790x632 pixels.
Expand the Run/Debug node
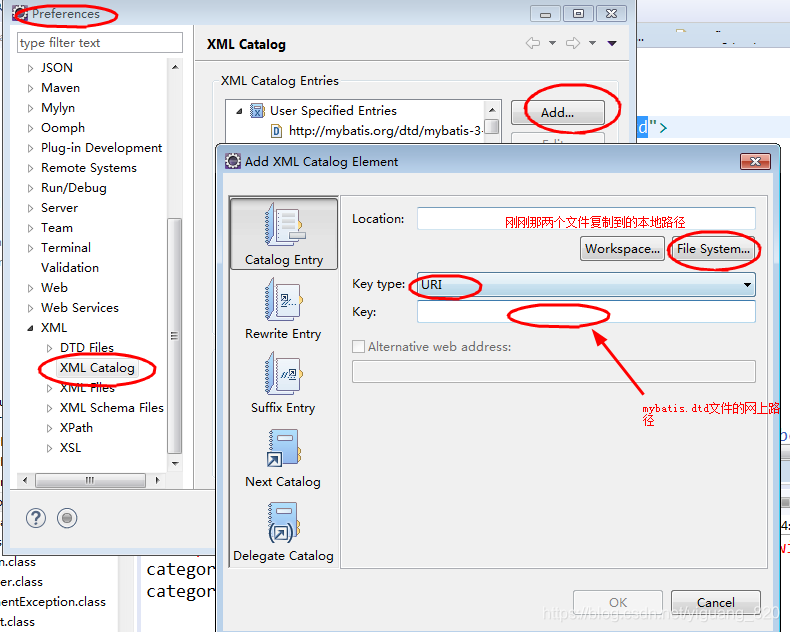coord(30,188)
